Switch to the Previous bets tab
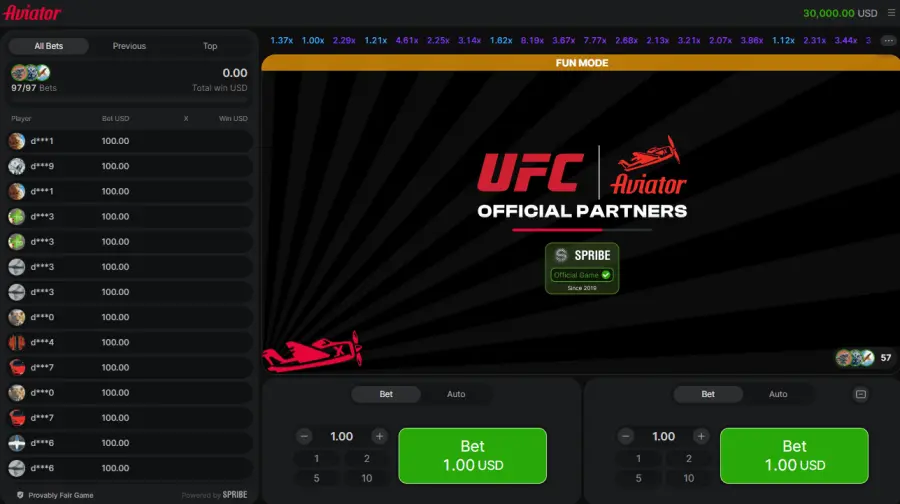This screenshot has width=900, height=504. coord(129,46)
